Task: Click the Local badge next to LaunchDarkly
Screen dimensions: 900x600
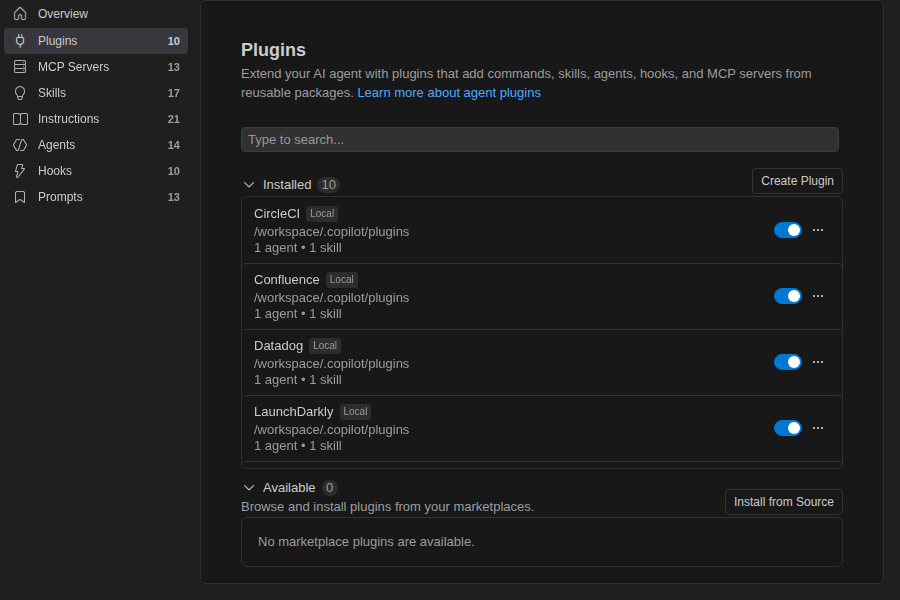Action: (x=355, y=412)
